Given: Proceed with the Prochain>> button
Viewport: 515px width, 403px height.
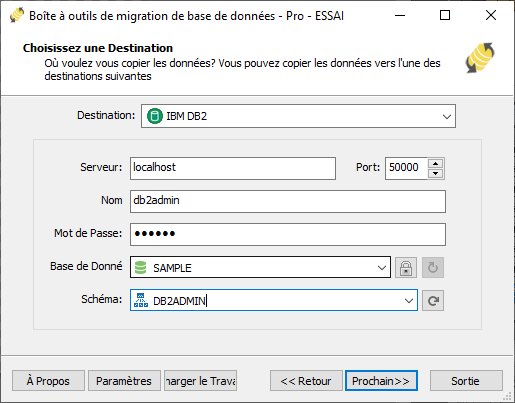Looking at the screenshot, I should [x=381, y=380].
